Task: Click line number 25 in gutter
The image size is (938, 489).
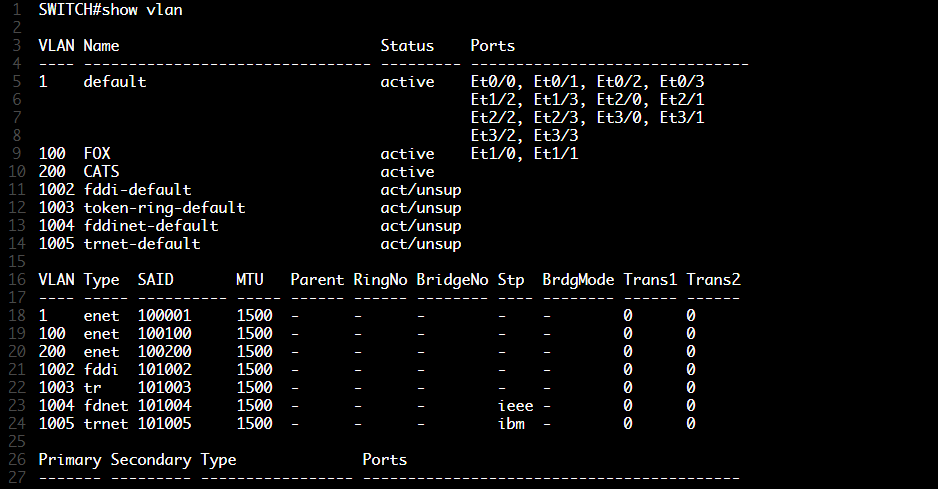Action: point(17,441)
